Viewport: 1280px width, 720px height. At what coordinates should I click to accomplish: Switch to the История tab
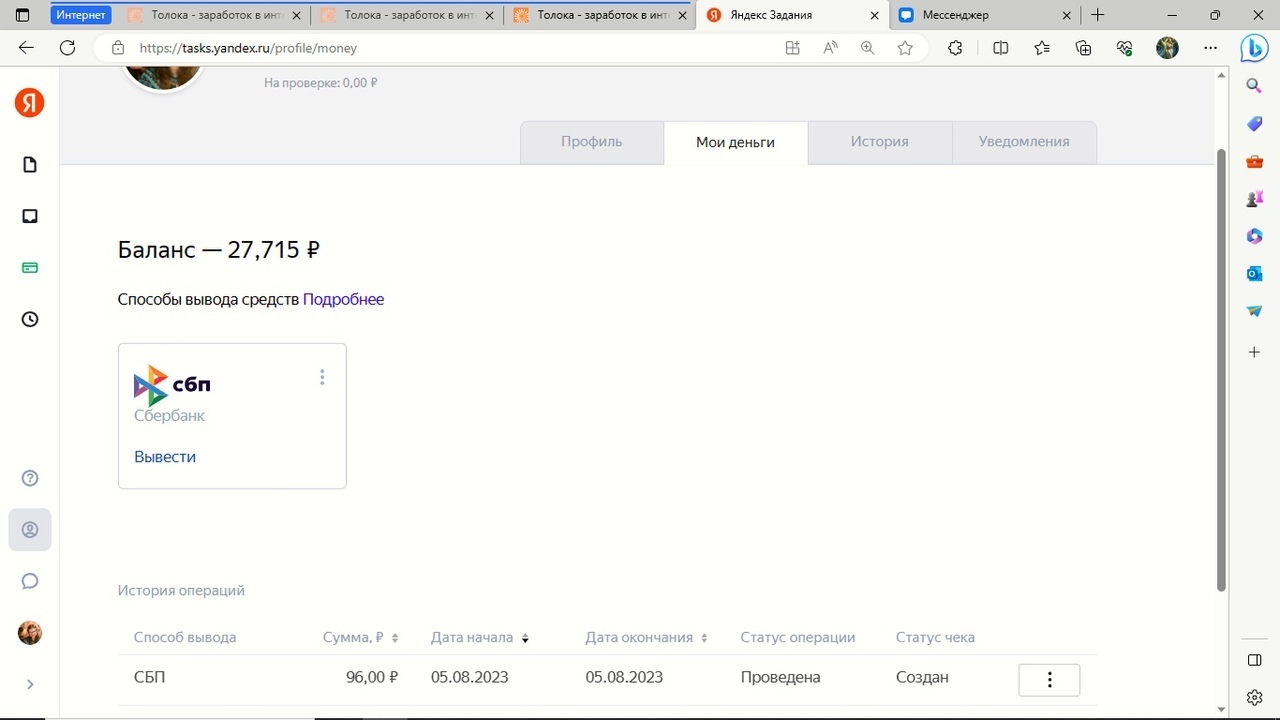click(879, 141)
